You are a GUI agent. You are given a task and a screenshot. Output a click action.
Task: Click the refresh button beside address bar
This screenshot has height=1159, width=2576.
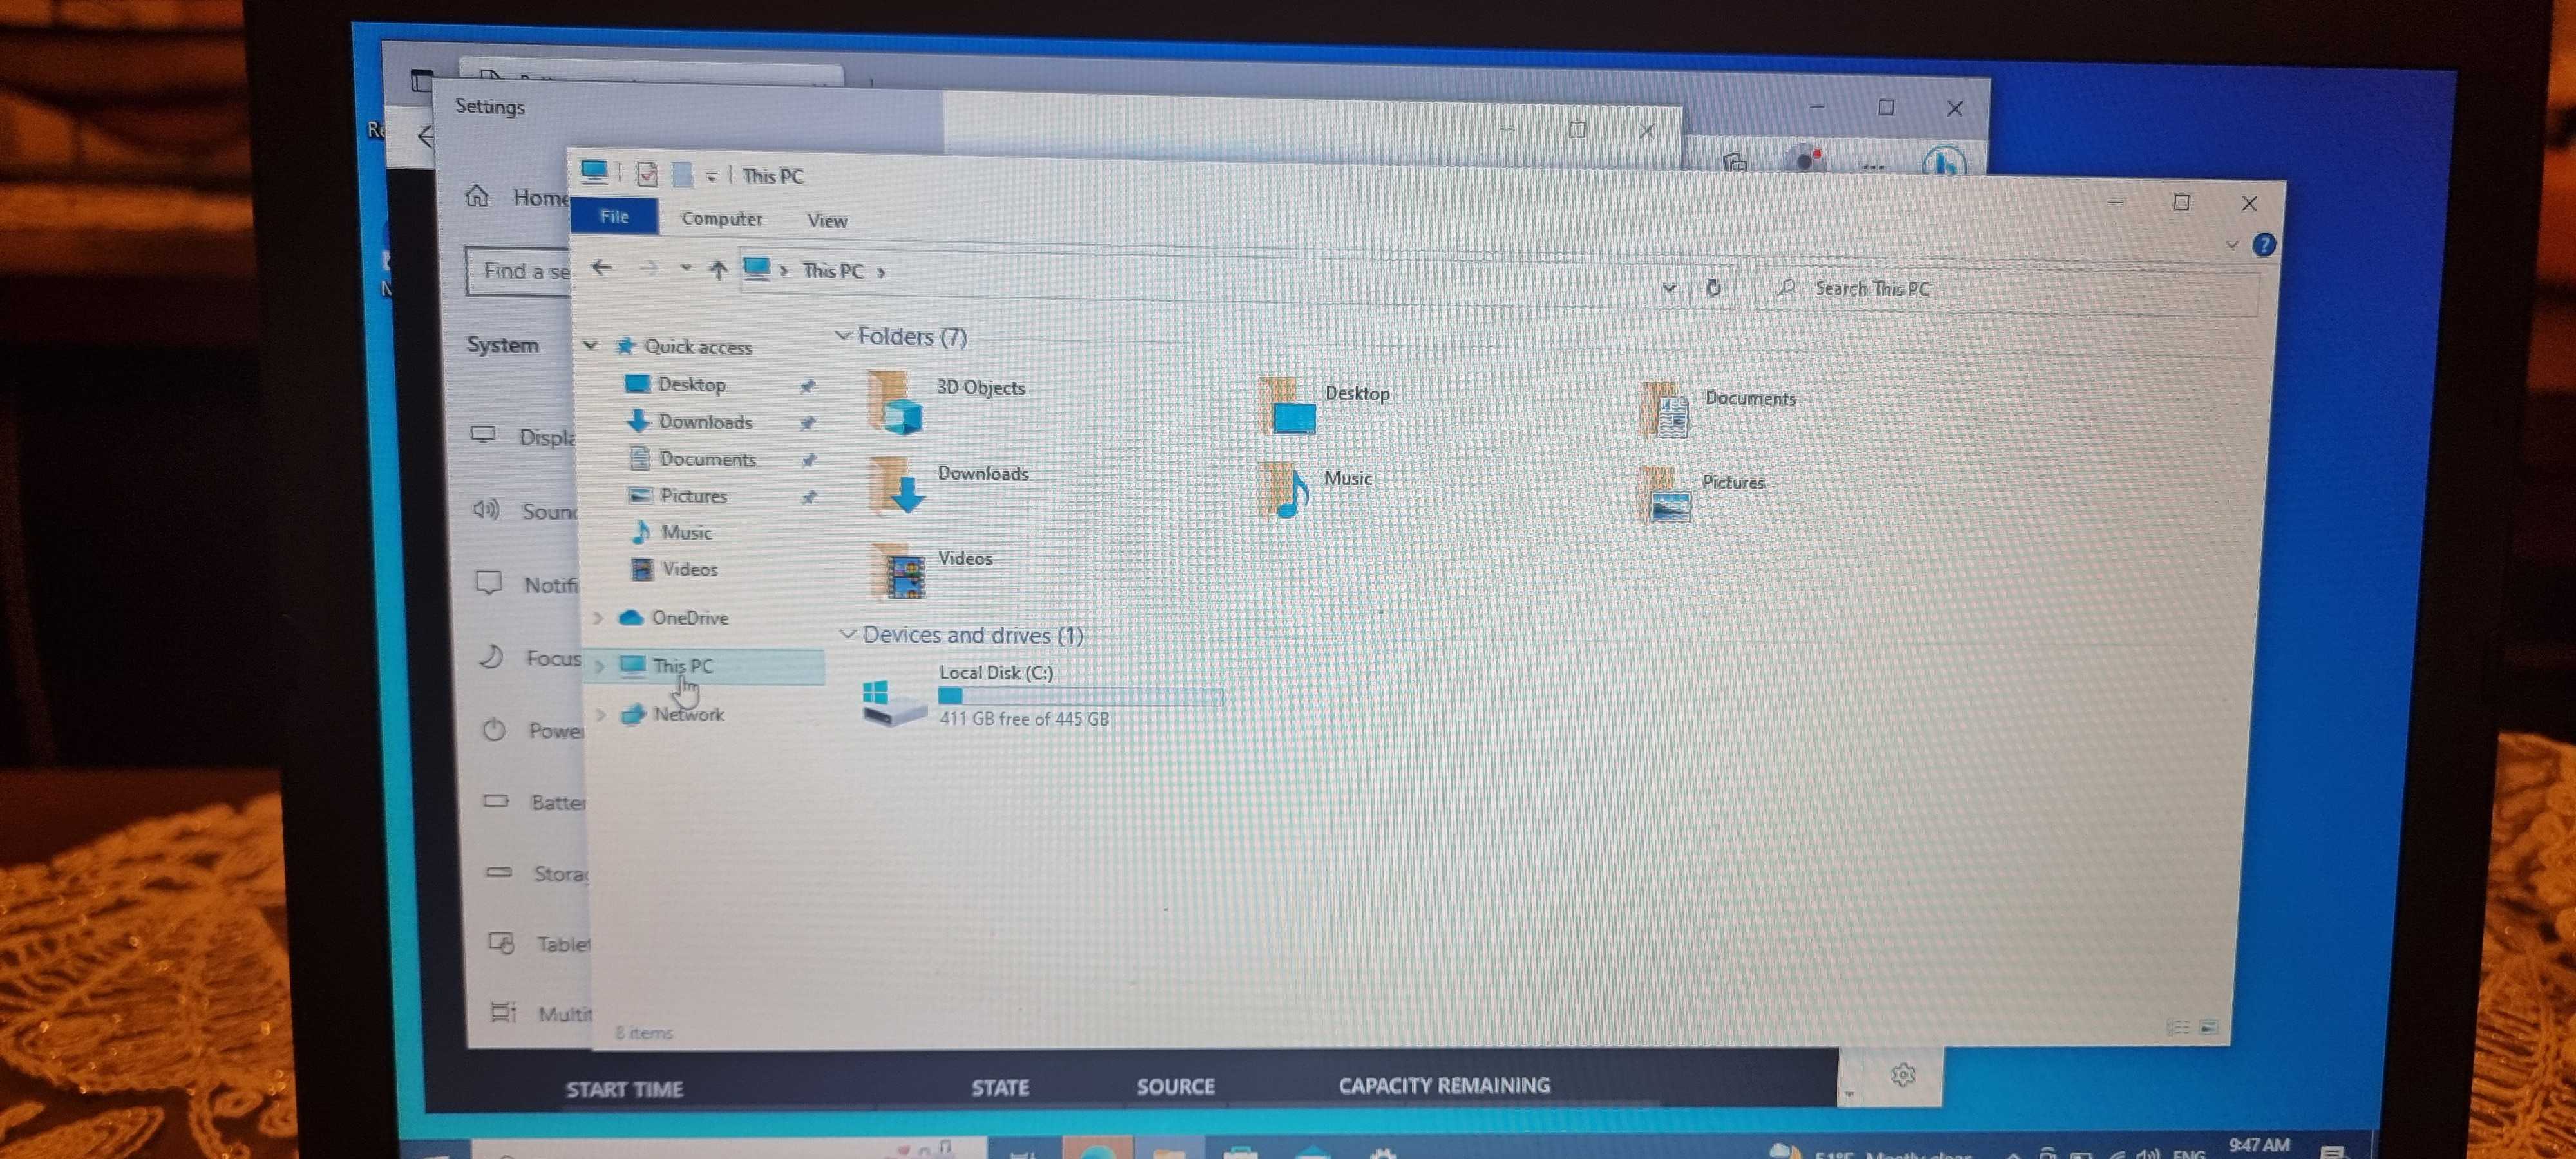[1713, 288]
